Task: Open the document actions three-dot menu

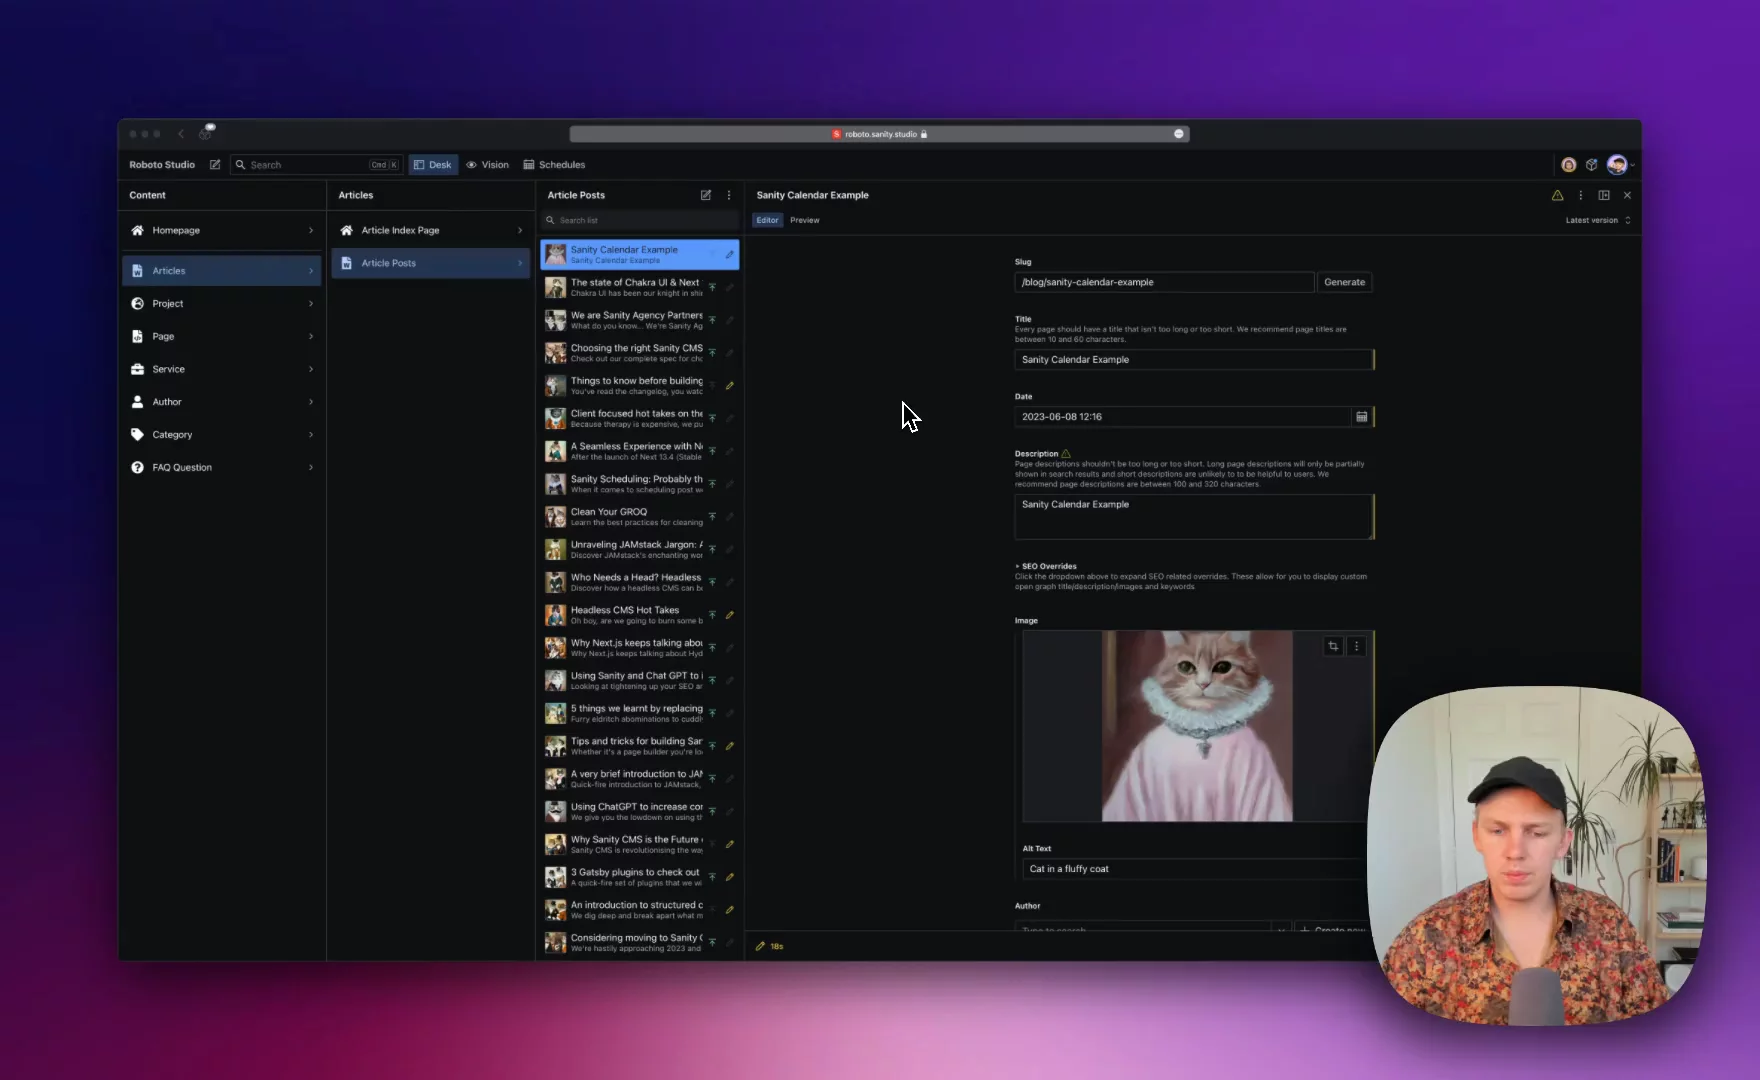Action: pos(1581,195)
